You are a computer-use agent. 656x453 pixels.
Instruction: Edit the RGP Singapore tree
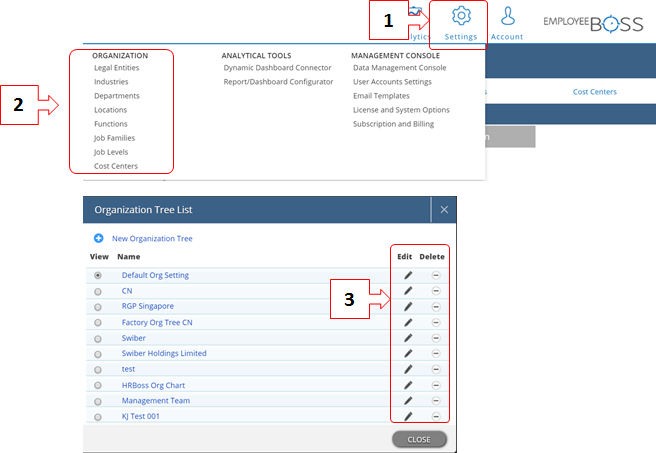pyautogui.click(x=408, y=307)
